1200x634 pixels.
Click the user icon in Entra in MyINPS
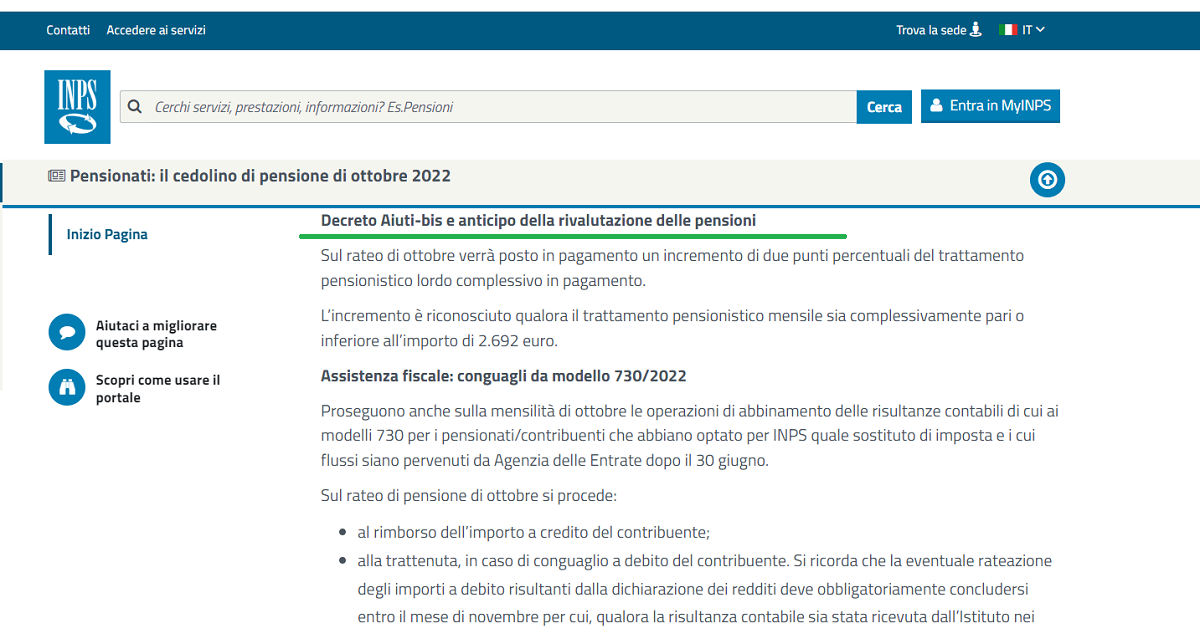click(x=936, y=105)
